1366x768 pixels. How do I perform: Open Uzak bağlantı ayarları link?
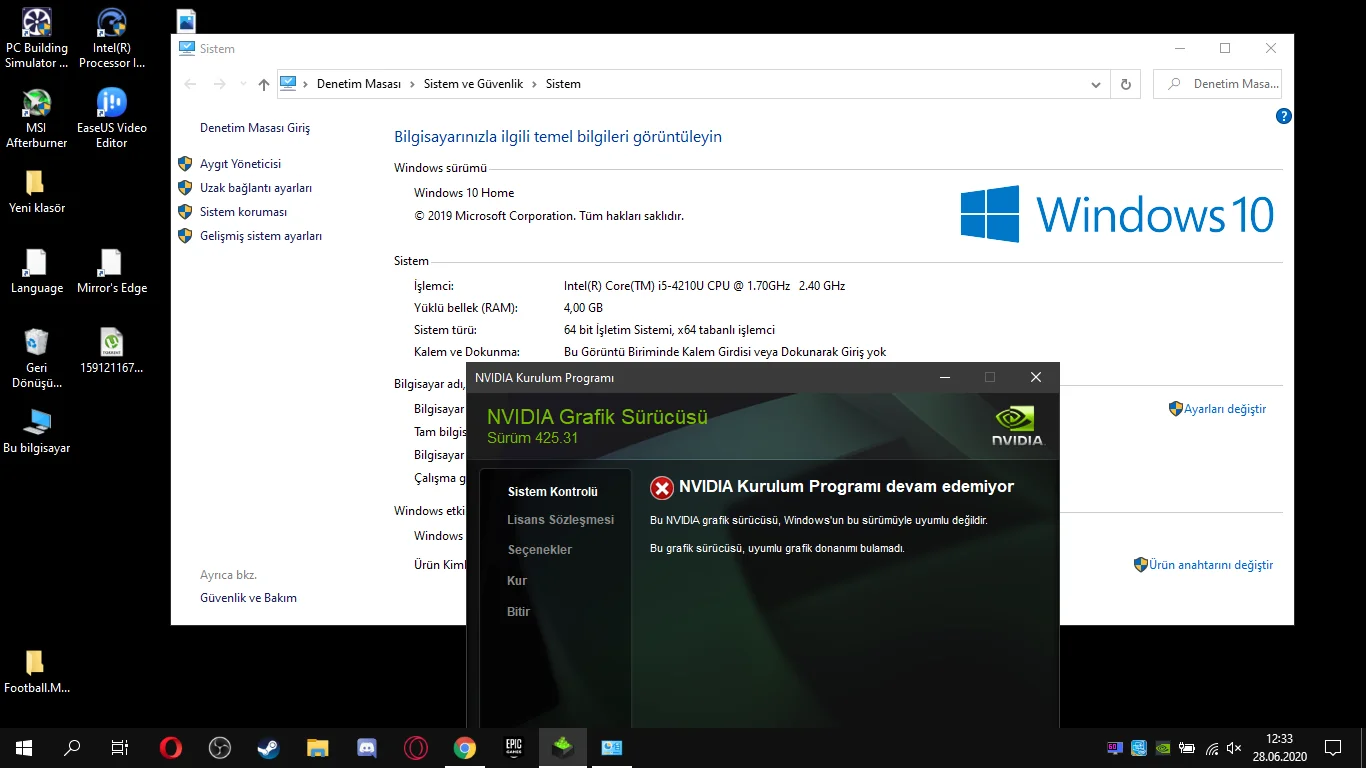pos(256,188)
